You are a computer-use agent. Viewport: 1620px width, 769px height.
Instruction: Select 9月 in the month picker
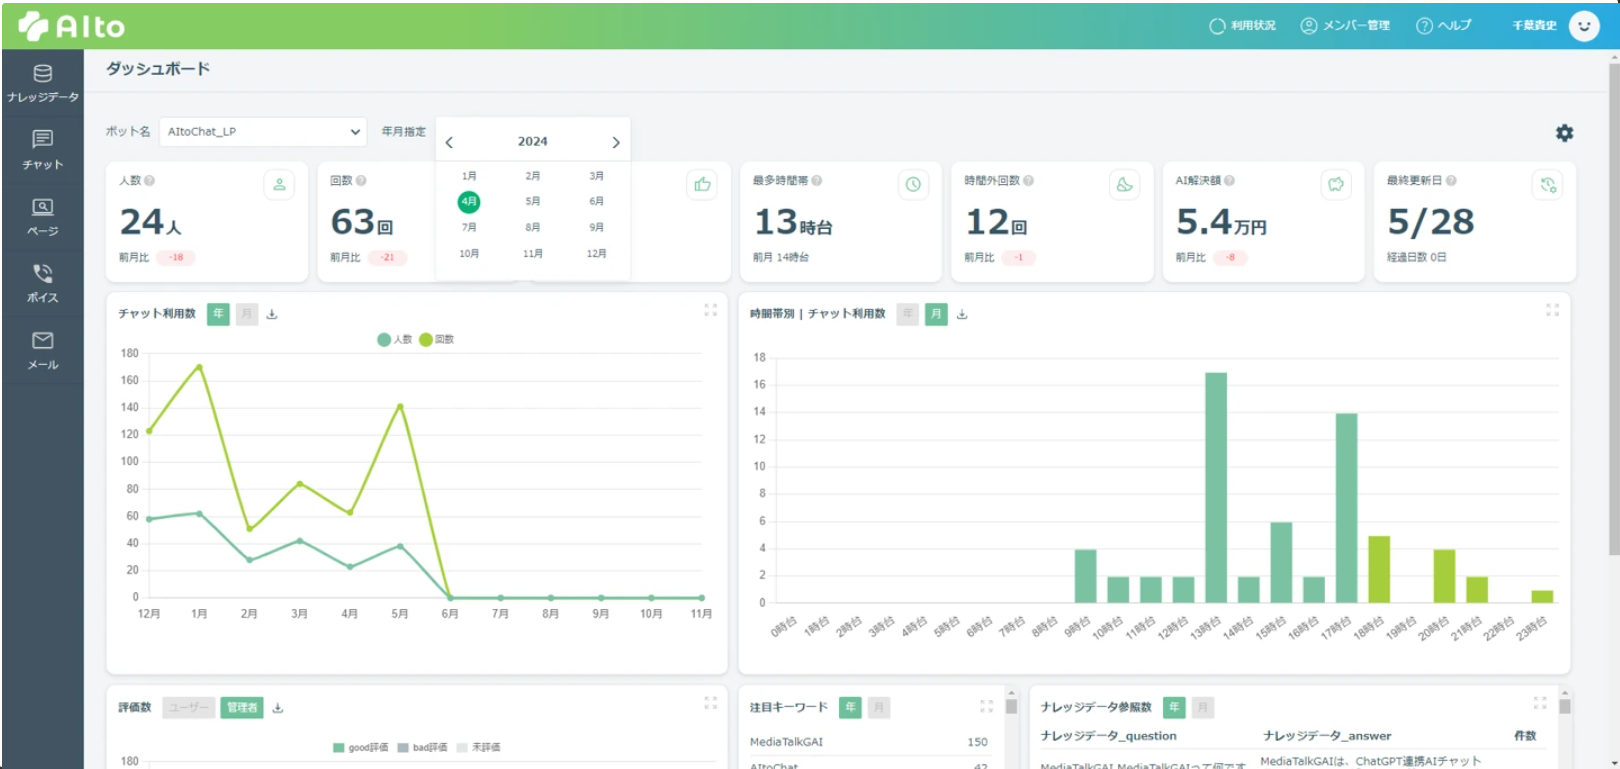(x=597, y=228)
